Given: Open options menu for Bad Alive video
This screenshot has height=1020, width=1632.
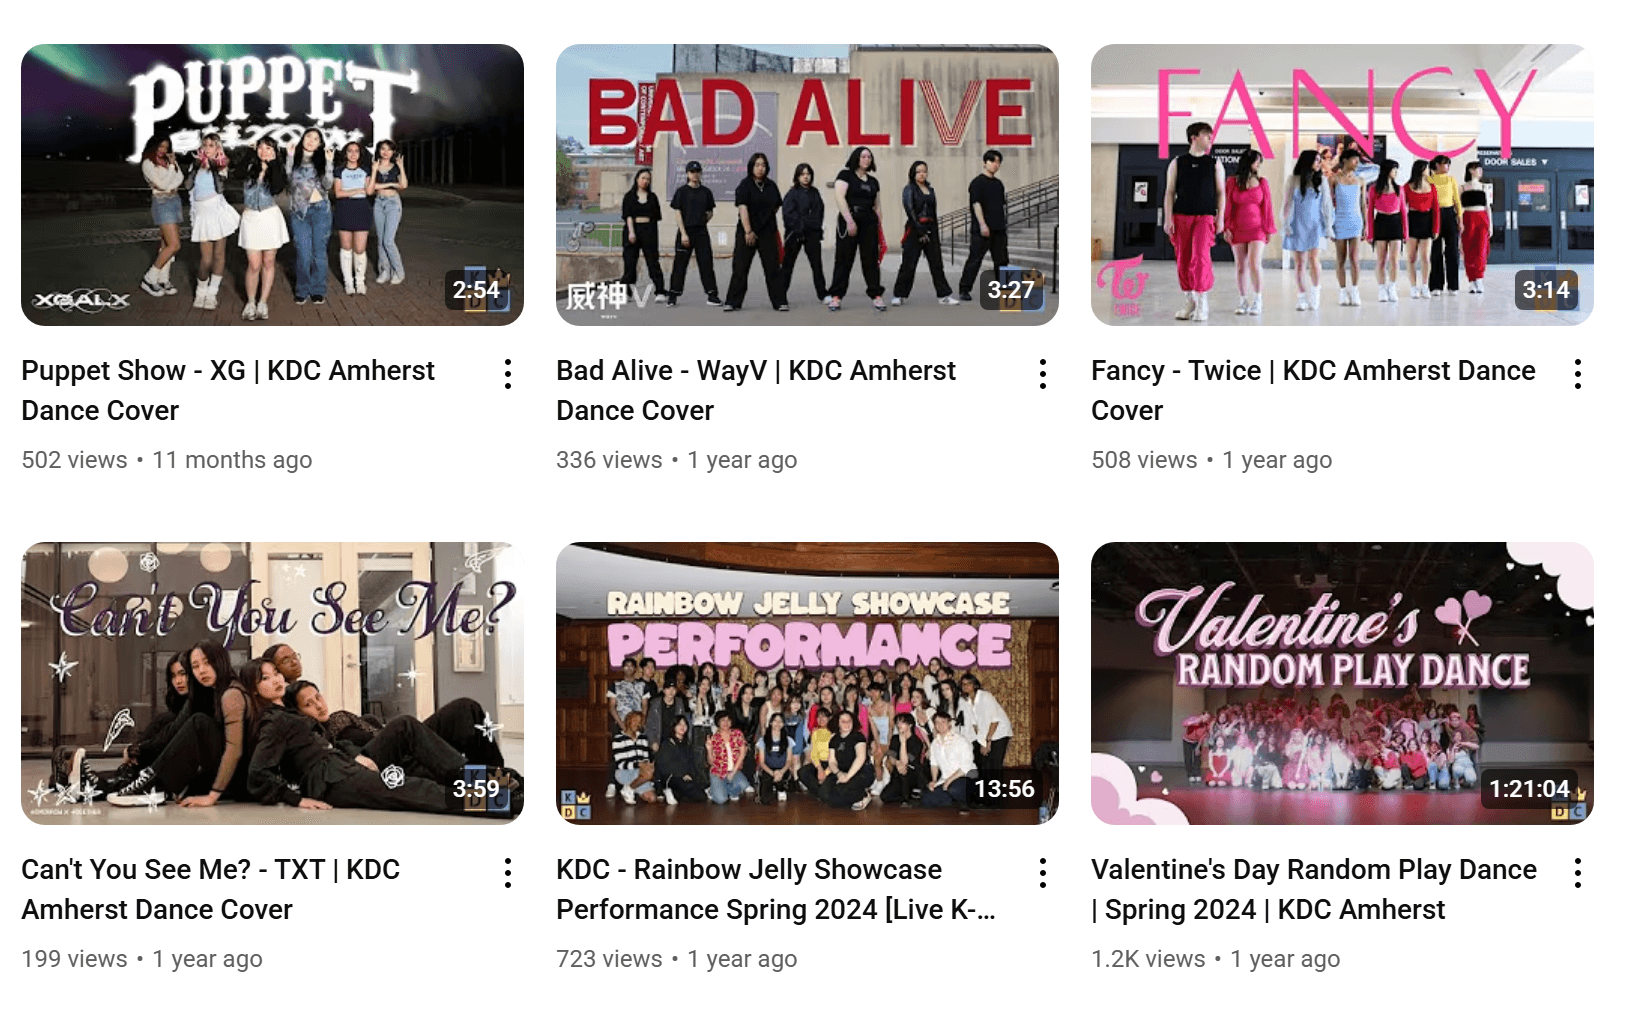Looking at the screenshot, I should (x=1043, y=374).
